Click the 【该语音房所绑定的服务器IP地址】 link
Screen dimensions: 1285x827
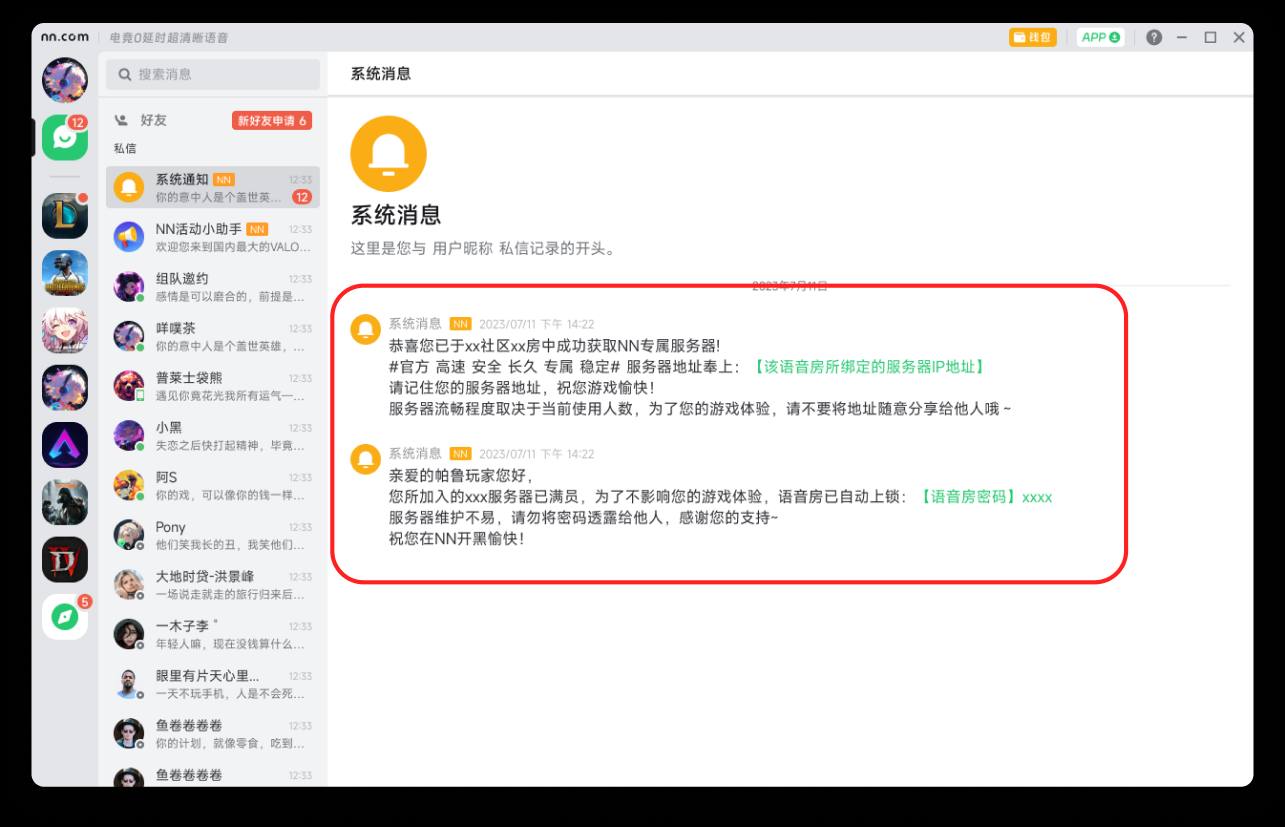868,367
